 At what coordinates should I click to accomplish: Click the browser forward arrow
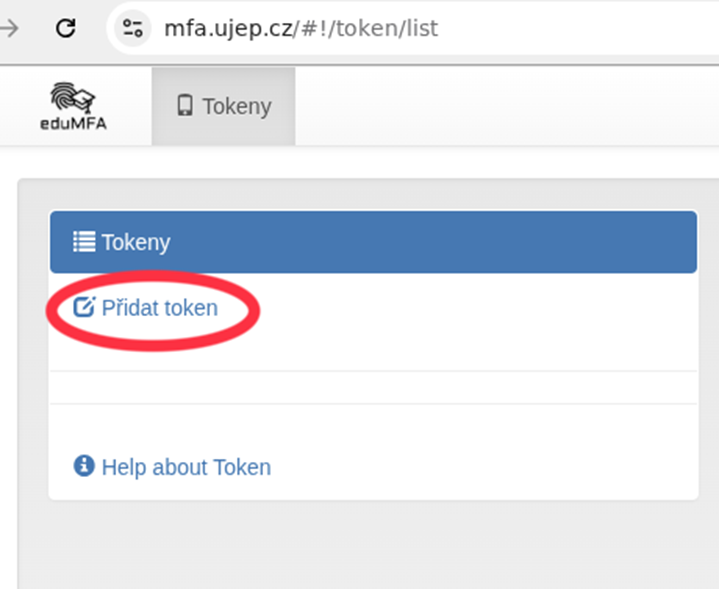click(10, 27)
